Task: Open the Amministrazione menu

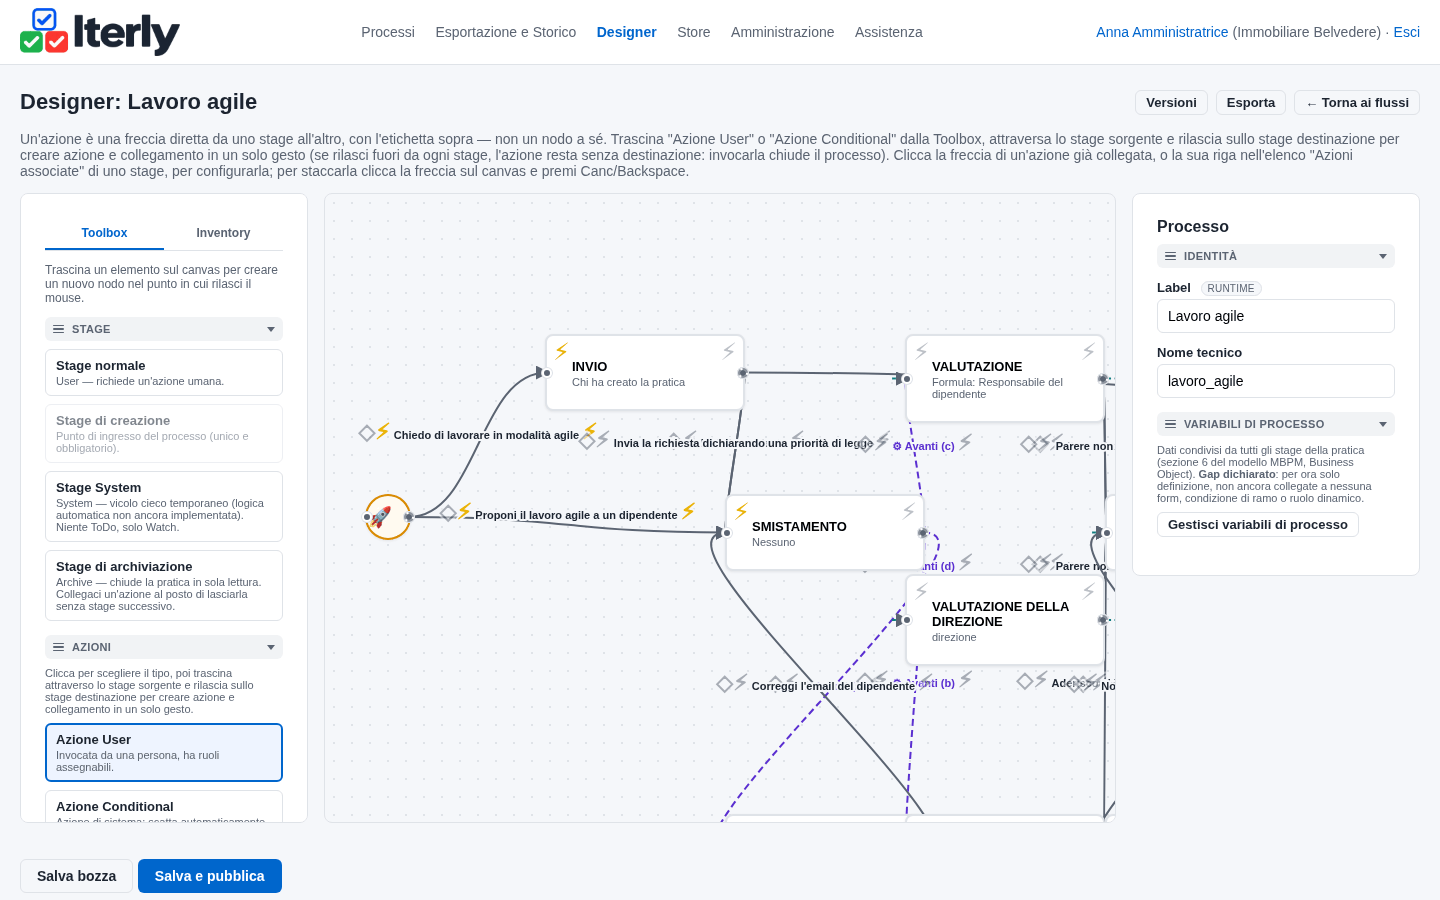Action: 783,32
